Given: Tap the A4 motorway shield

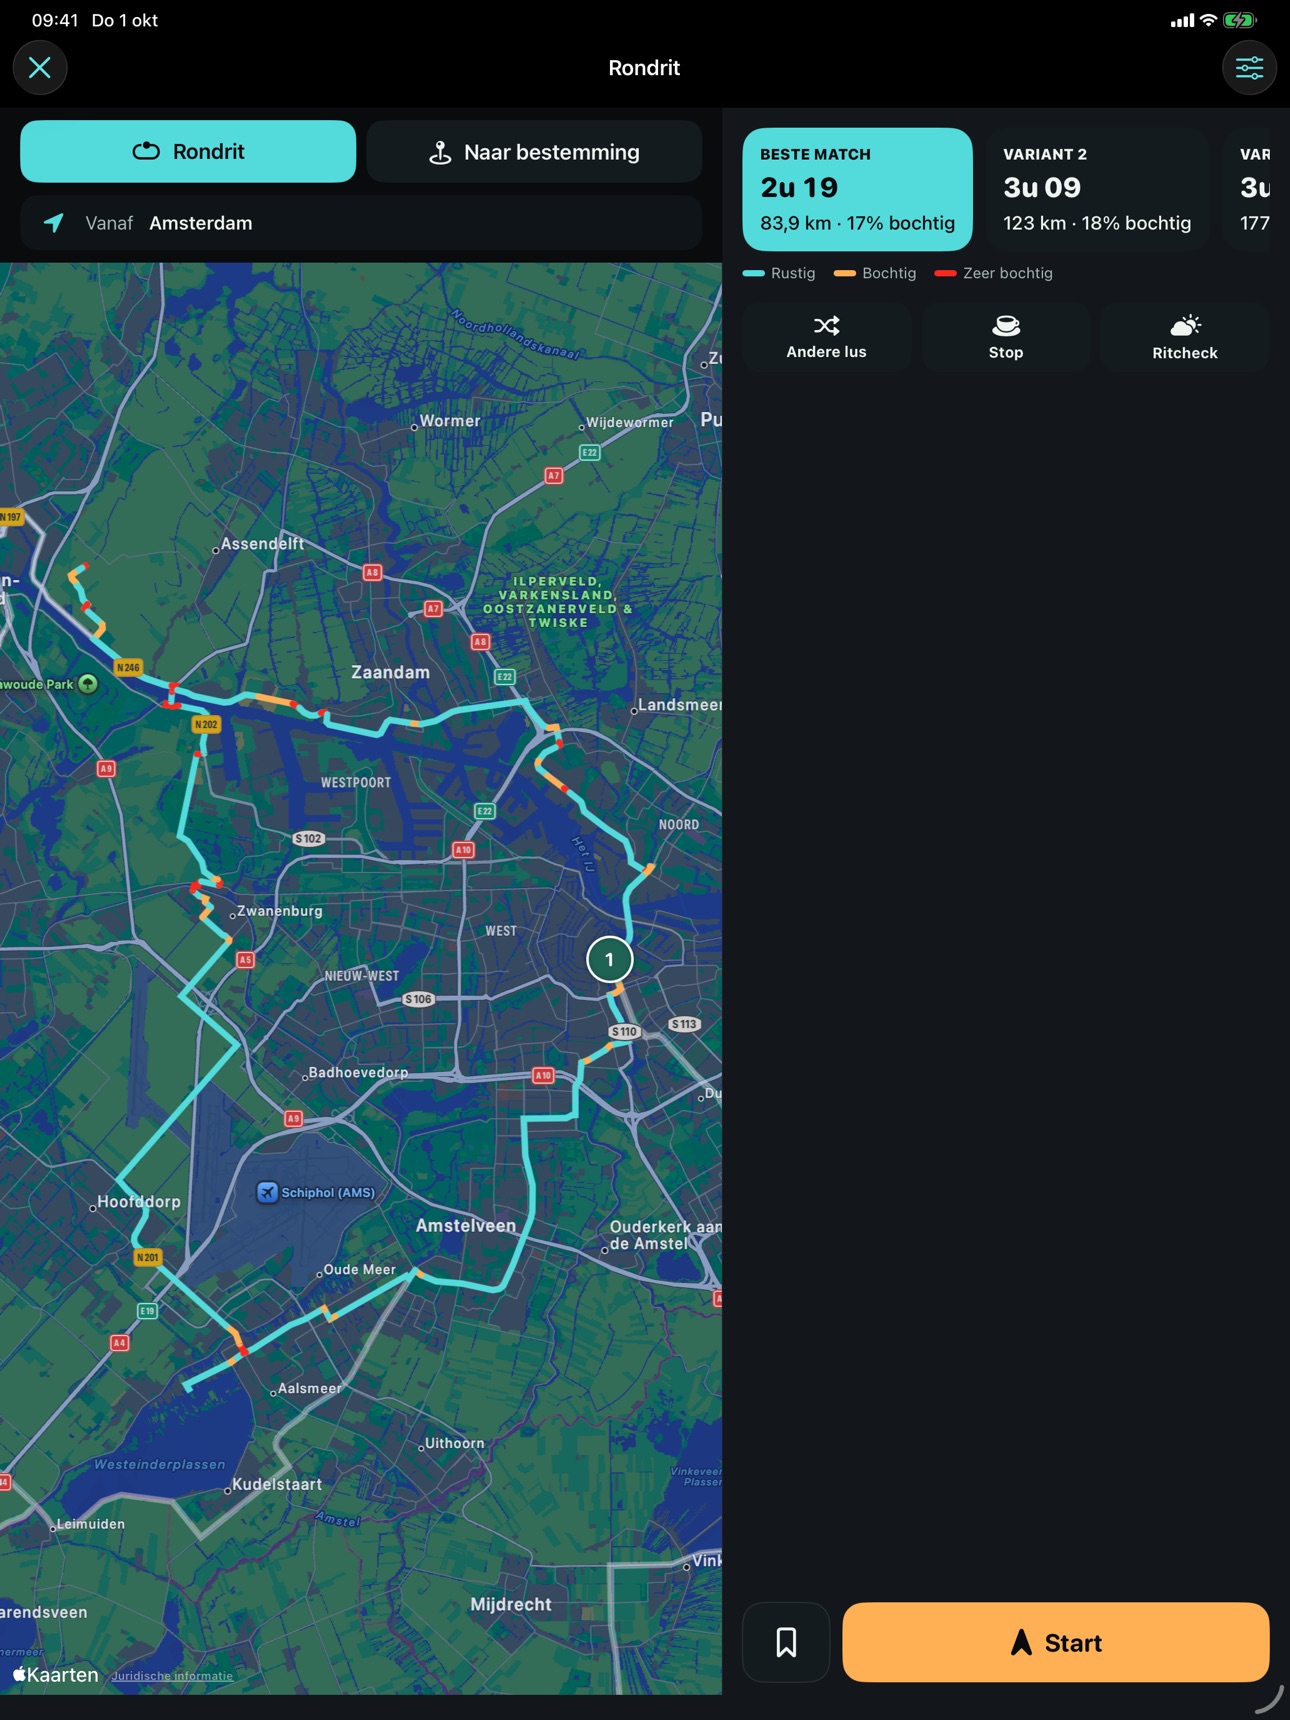Looking at the screenshot, I should (x=120, y=1343).
